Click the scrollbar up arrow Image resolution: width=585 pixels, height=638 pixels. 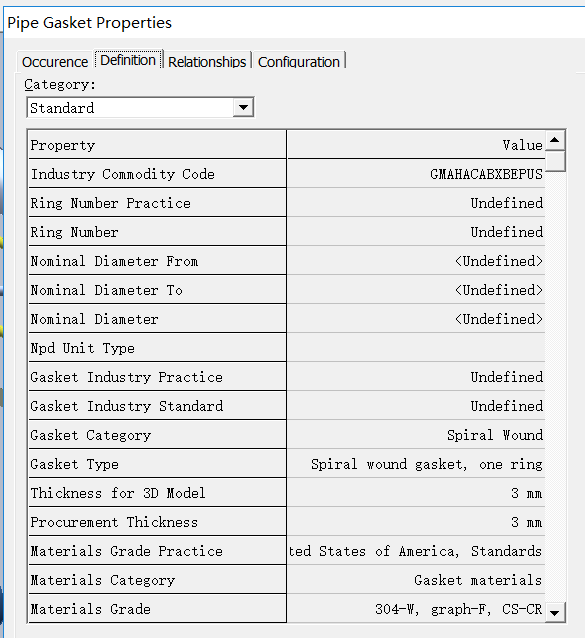(555, 140)
